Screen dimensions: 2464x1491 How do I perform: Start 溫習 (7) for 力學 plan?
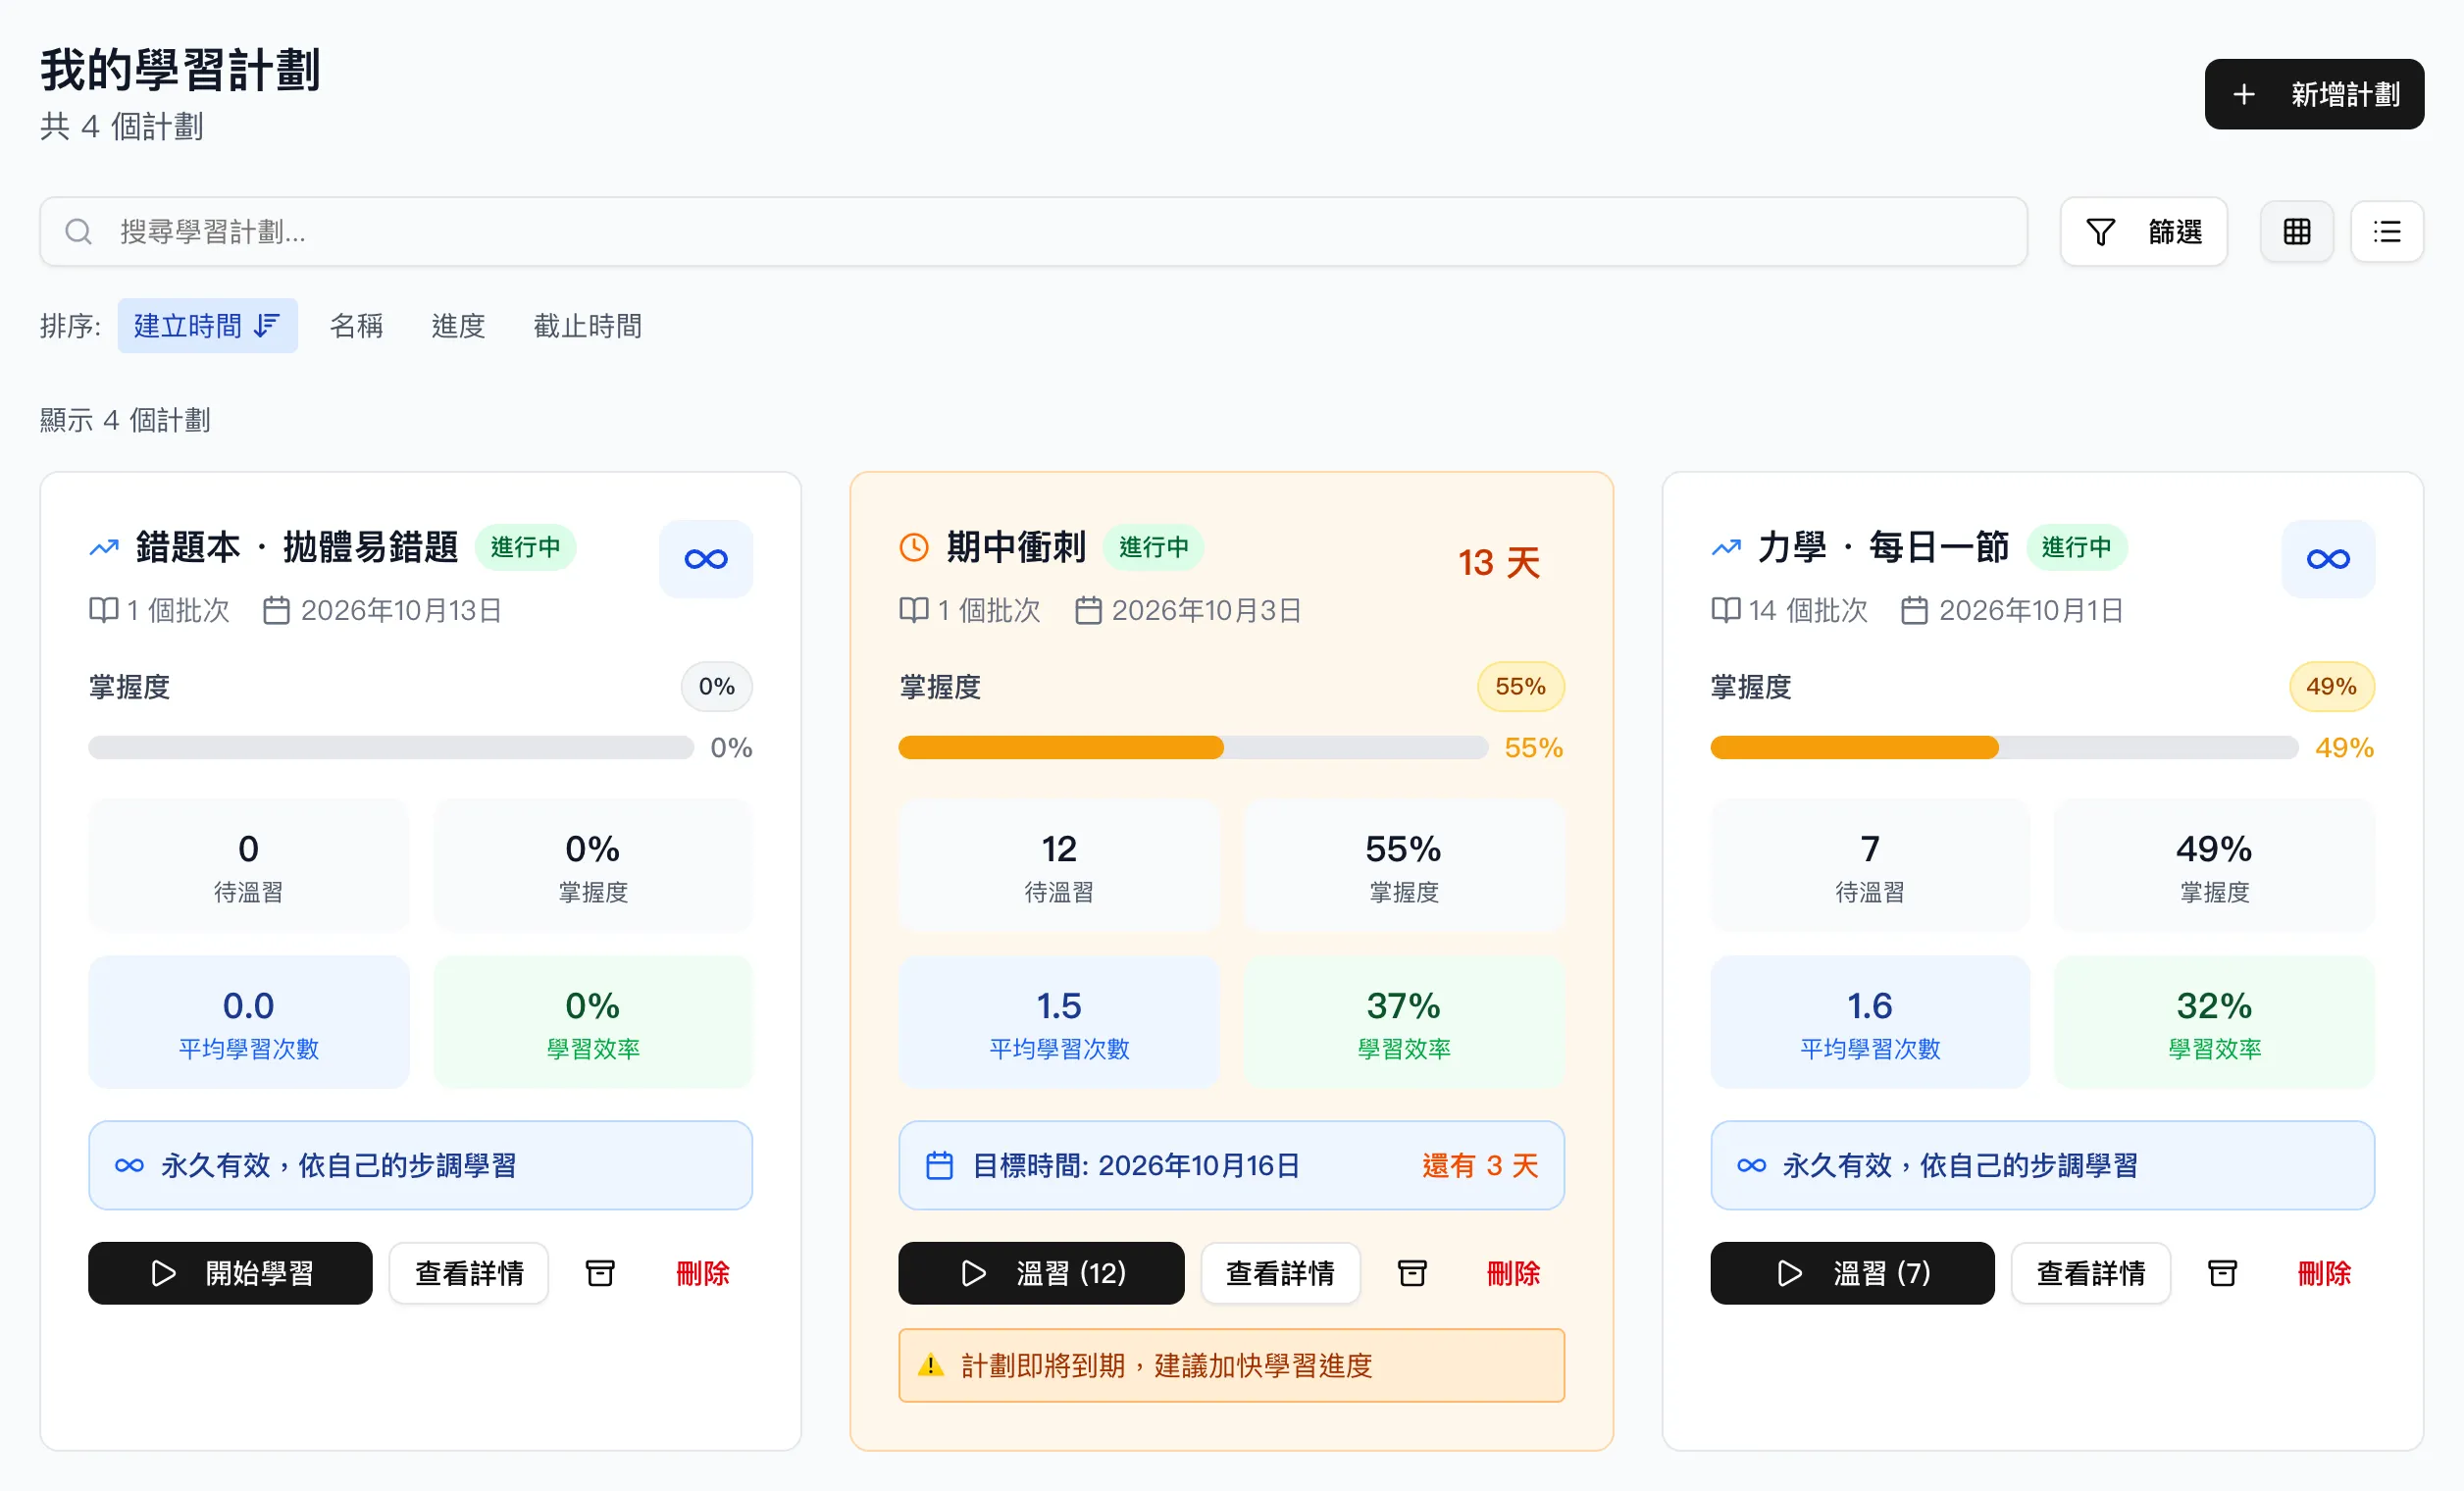1852,1273
